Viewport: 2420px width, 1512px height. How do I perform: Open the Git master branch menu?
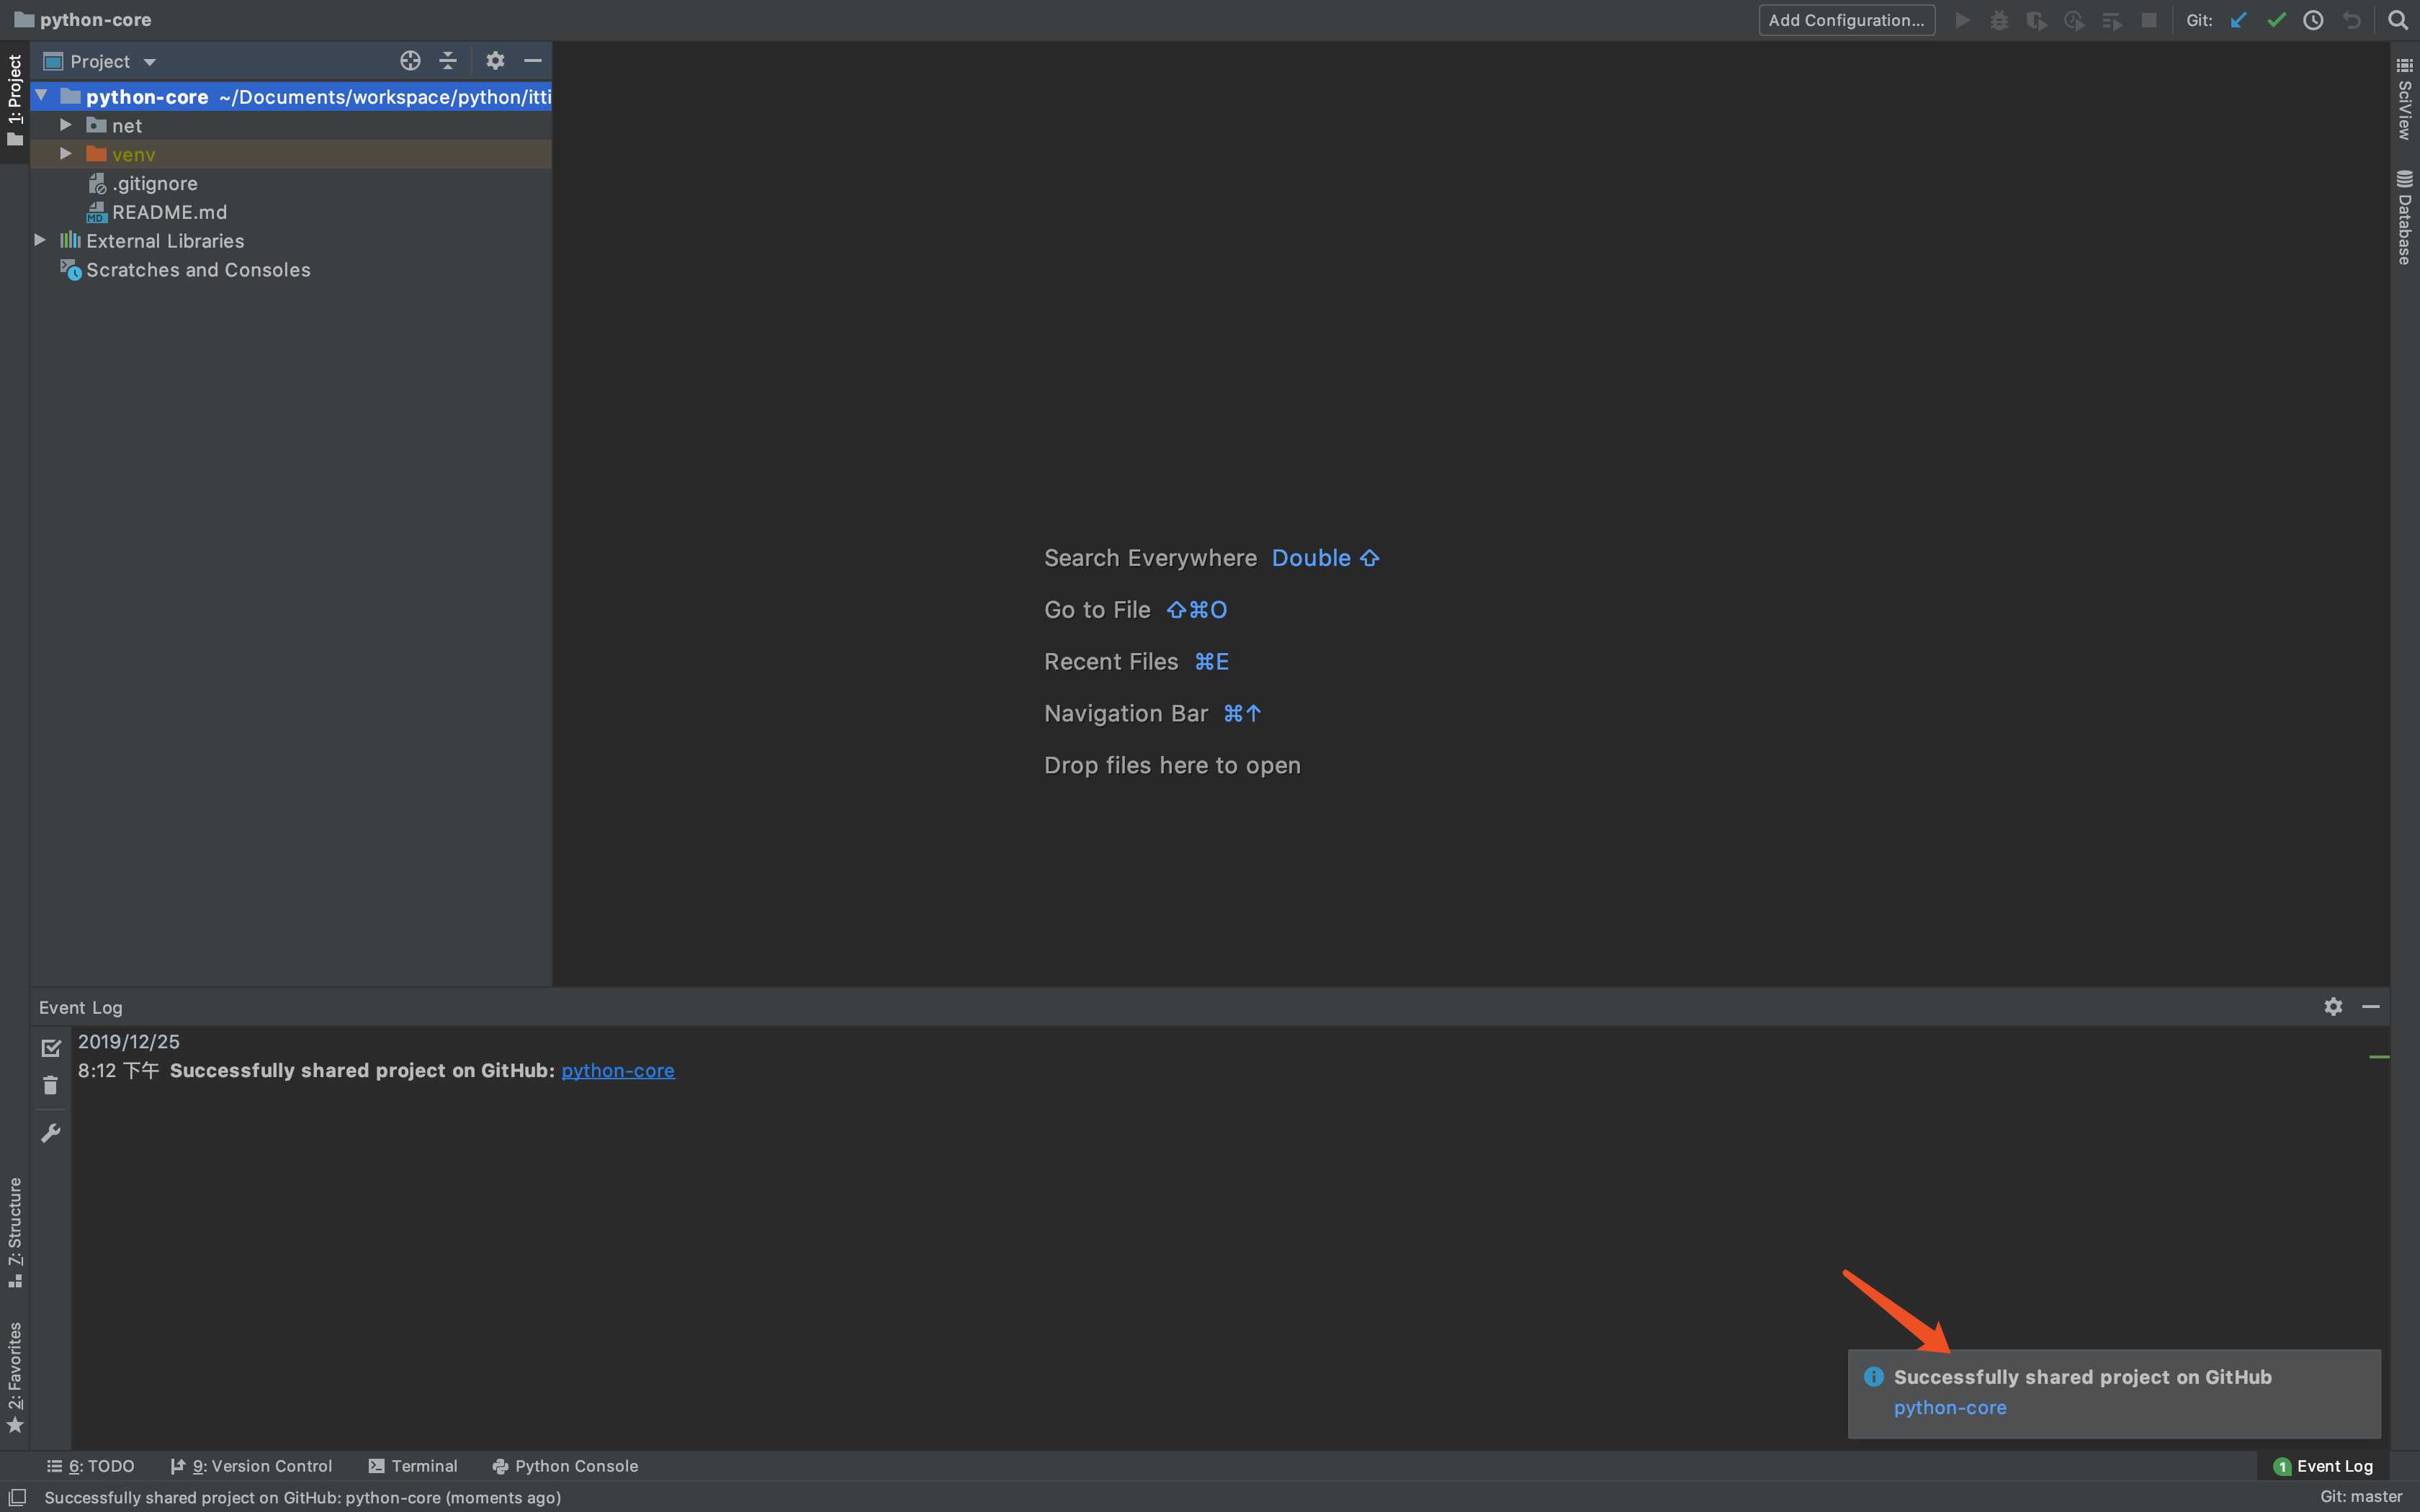click(x=2361, y=1497)
